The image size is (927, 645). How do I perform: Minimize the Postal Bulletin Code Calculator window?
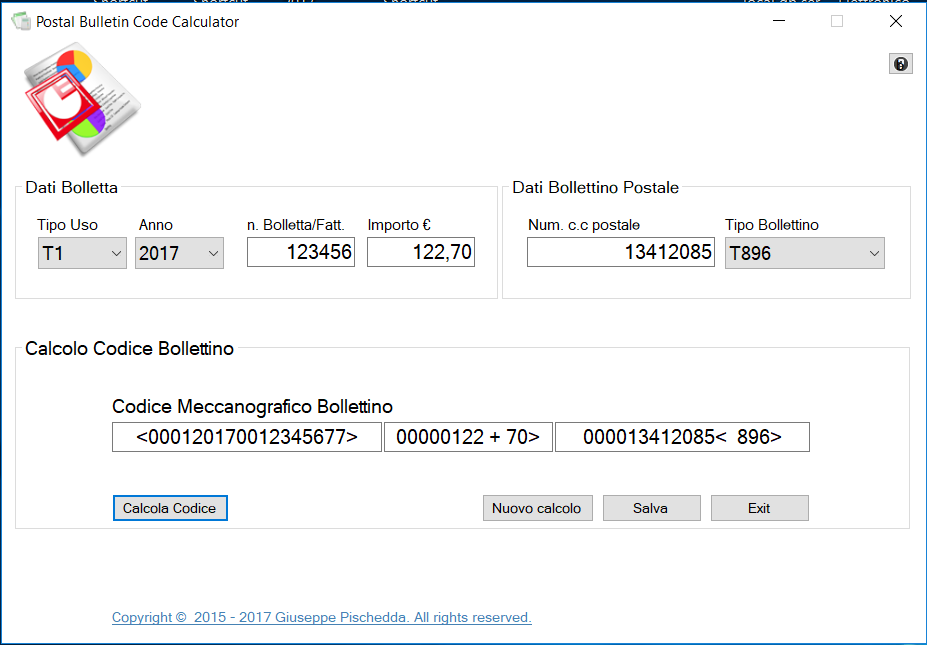779,21
